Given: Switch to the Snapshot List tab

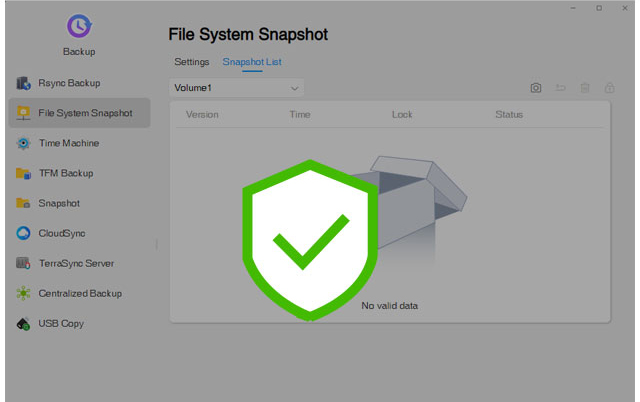Looking at the screenshot, I should pyautogui.click(x=252, y=62).
